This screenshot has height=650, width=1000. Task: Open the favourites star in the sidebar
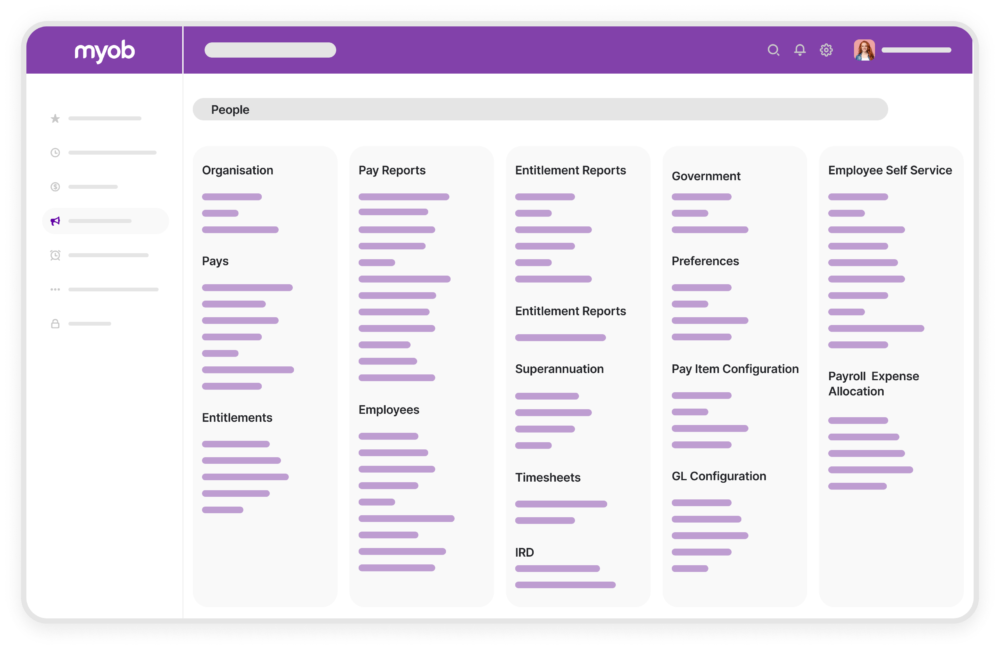(x=55, y=119)
